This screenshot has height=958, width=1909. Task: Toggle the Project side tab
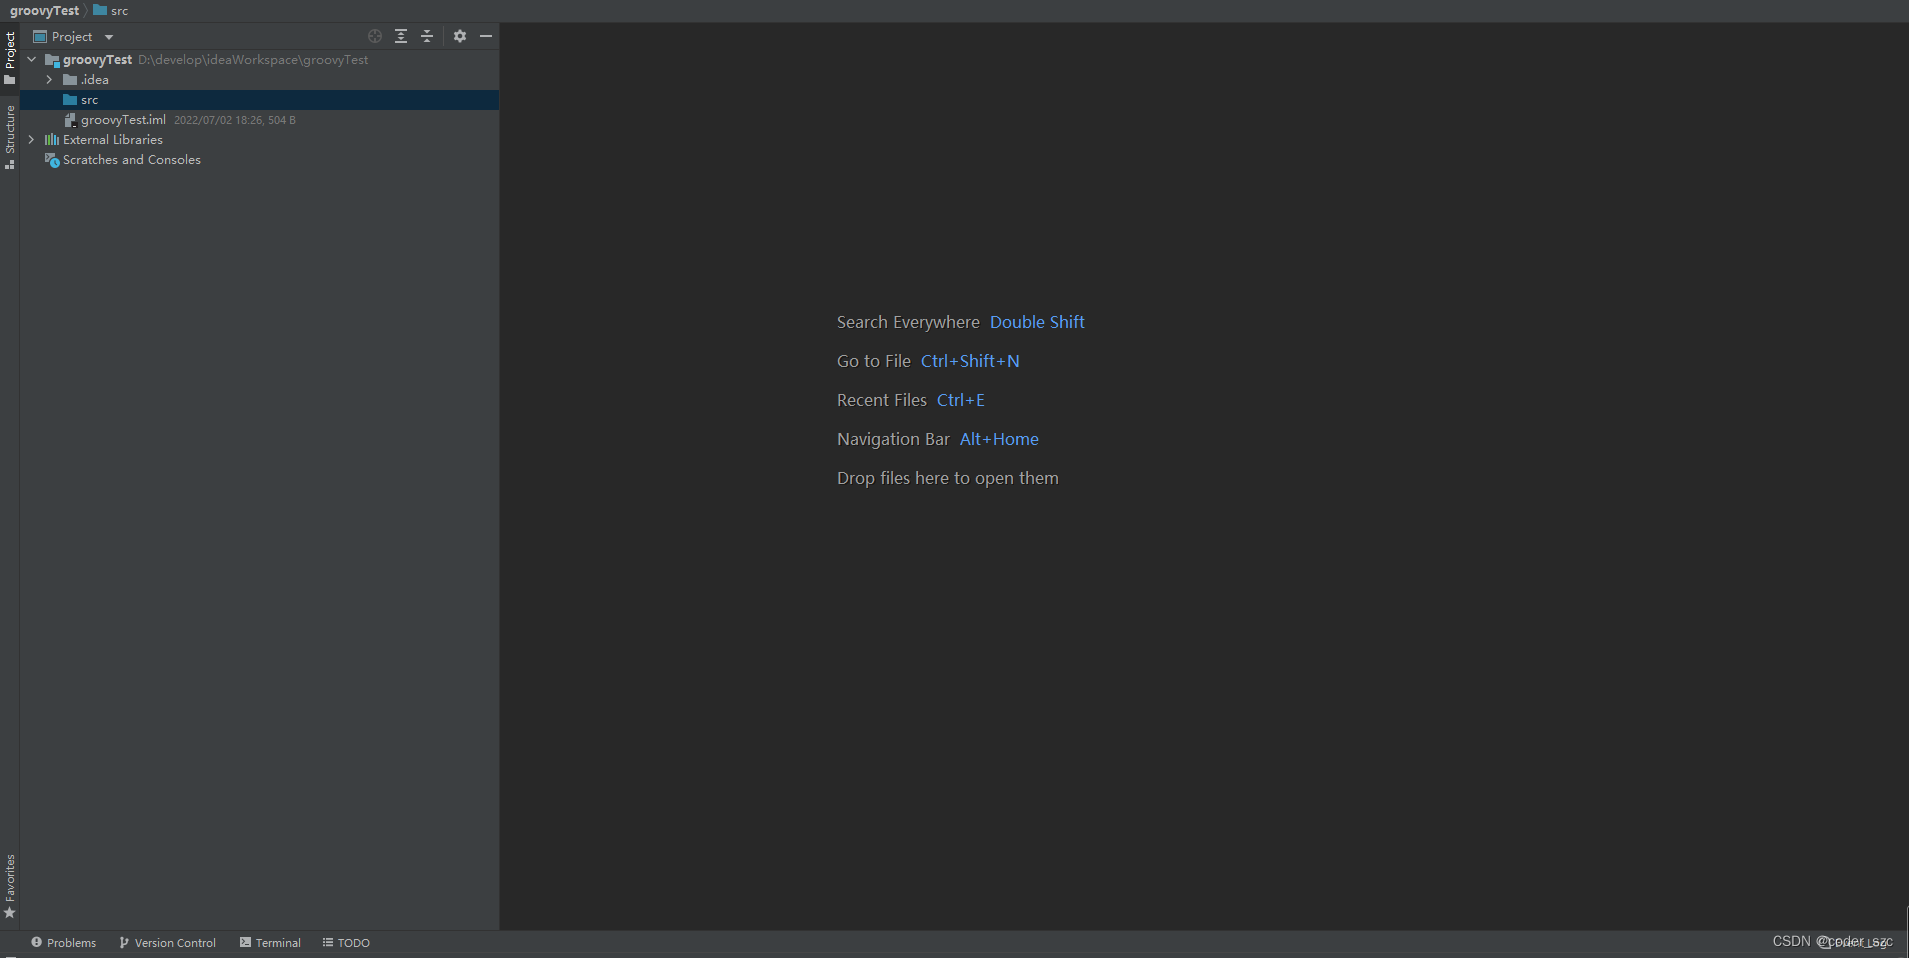(10, 58)
